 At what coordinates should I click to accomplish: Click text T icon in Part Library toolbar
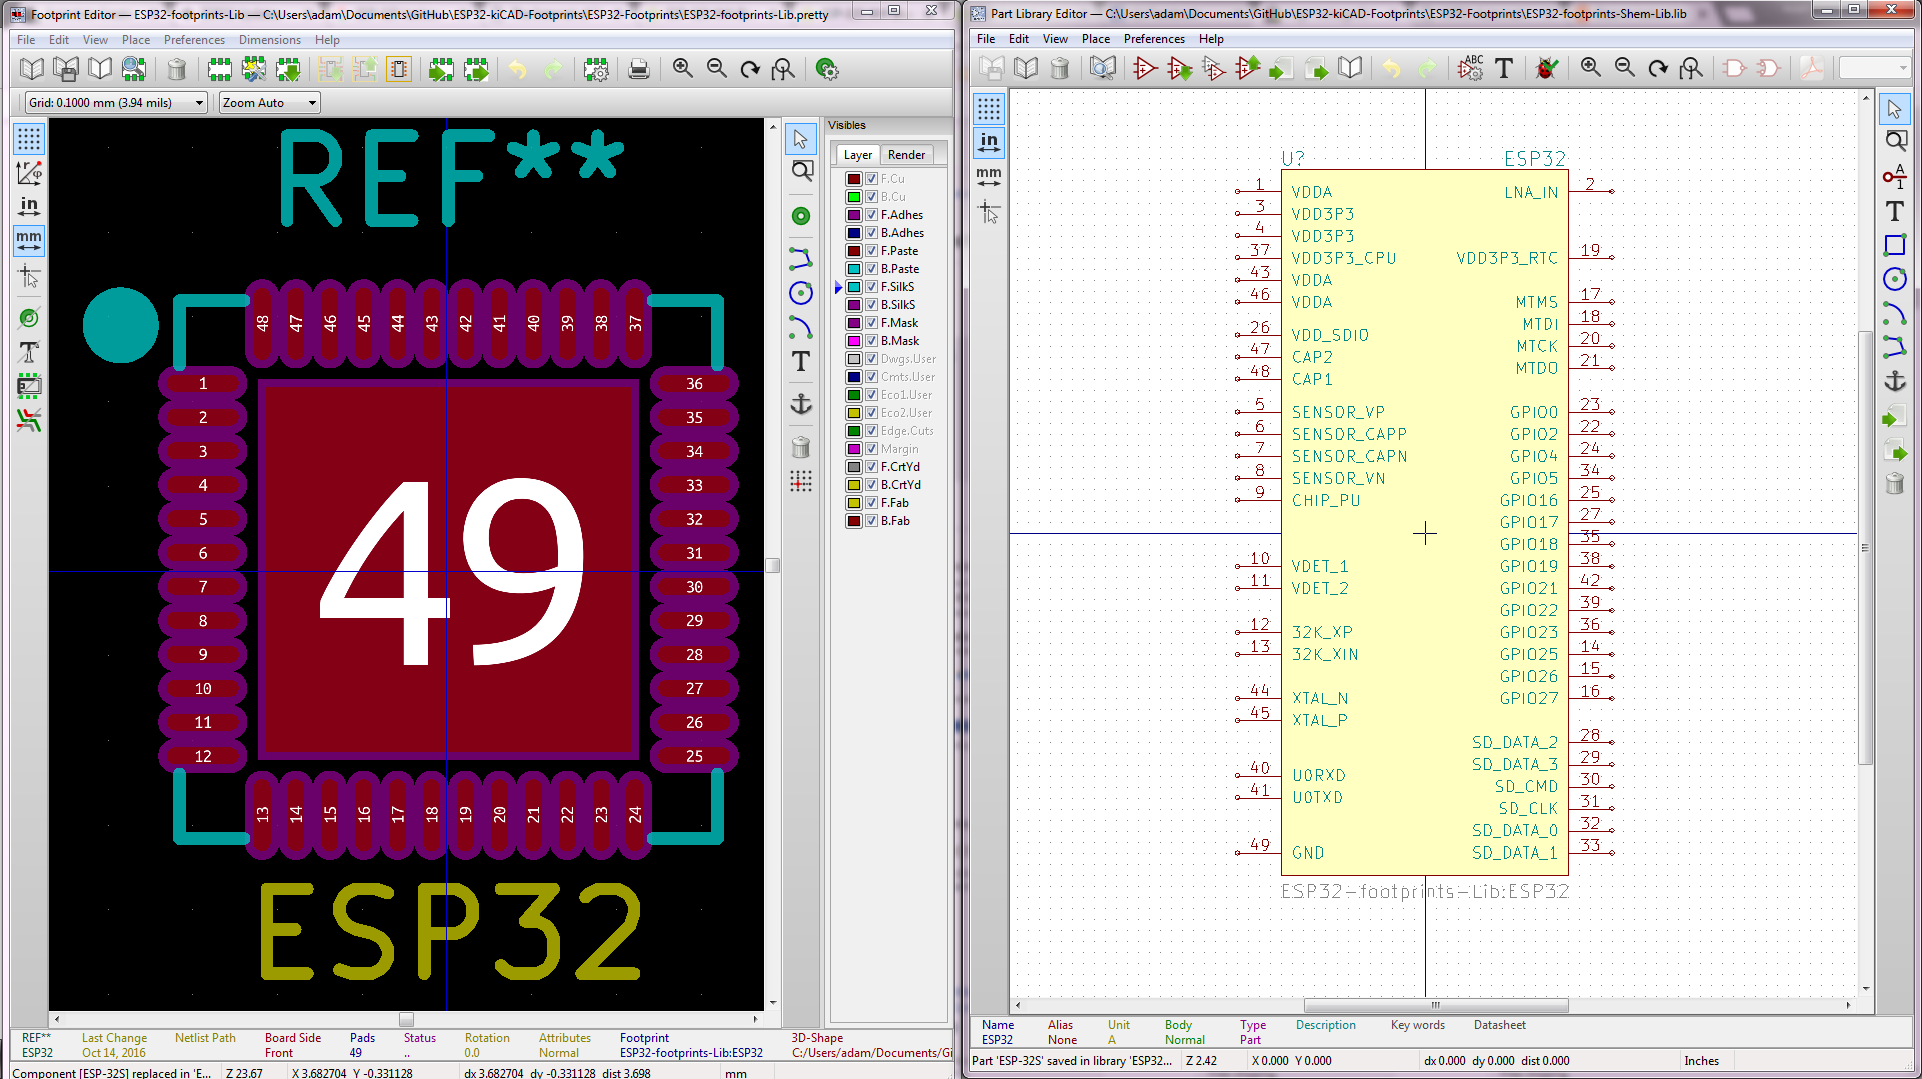point(1504,68)
